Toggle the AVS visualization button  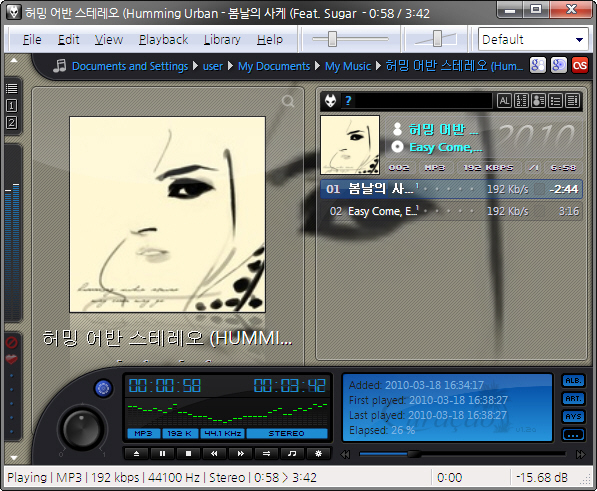(x=573, y=416)
